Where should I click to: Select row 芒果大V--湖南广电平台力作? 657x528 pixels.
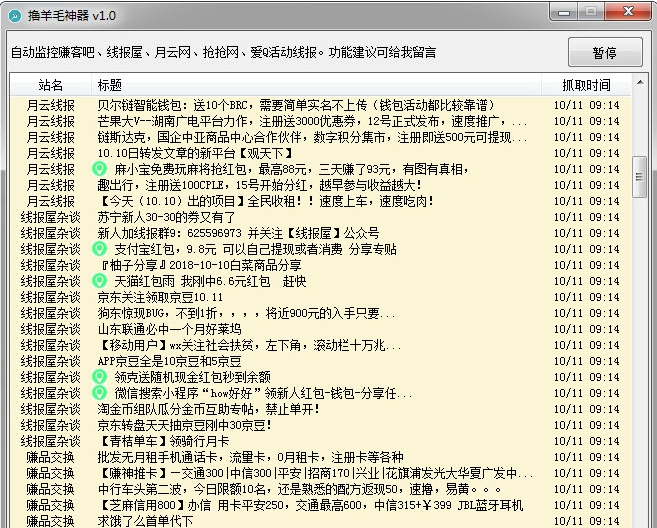321,121
